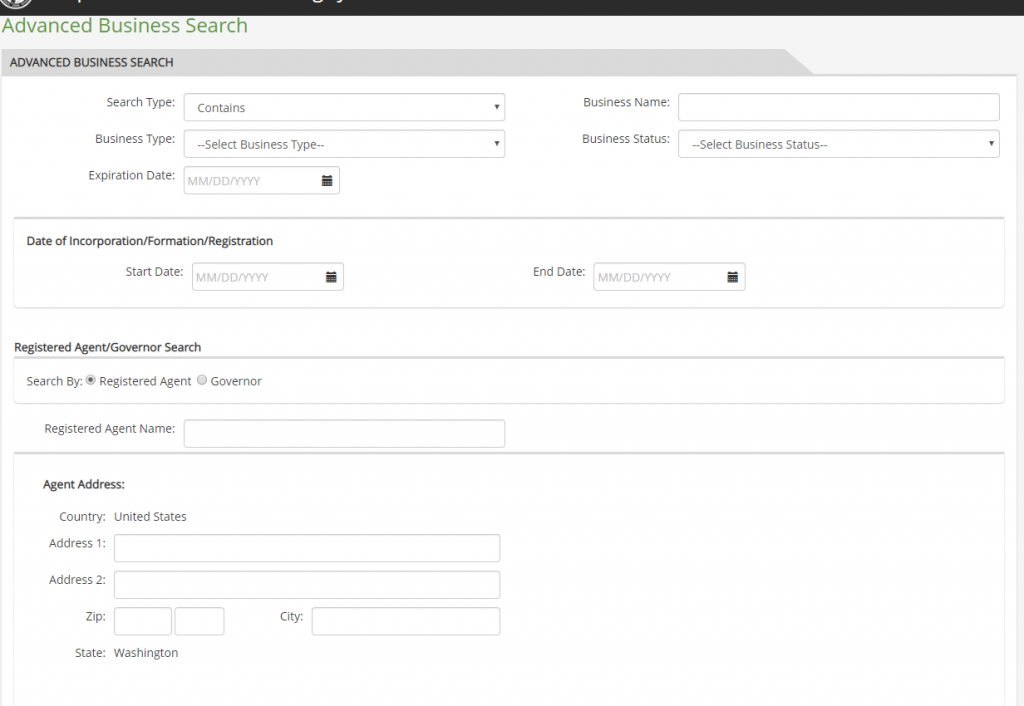
Task: Select the 'Advanced Business Search' page heading
Action: point(125,25)
